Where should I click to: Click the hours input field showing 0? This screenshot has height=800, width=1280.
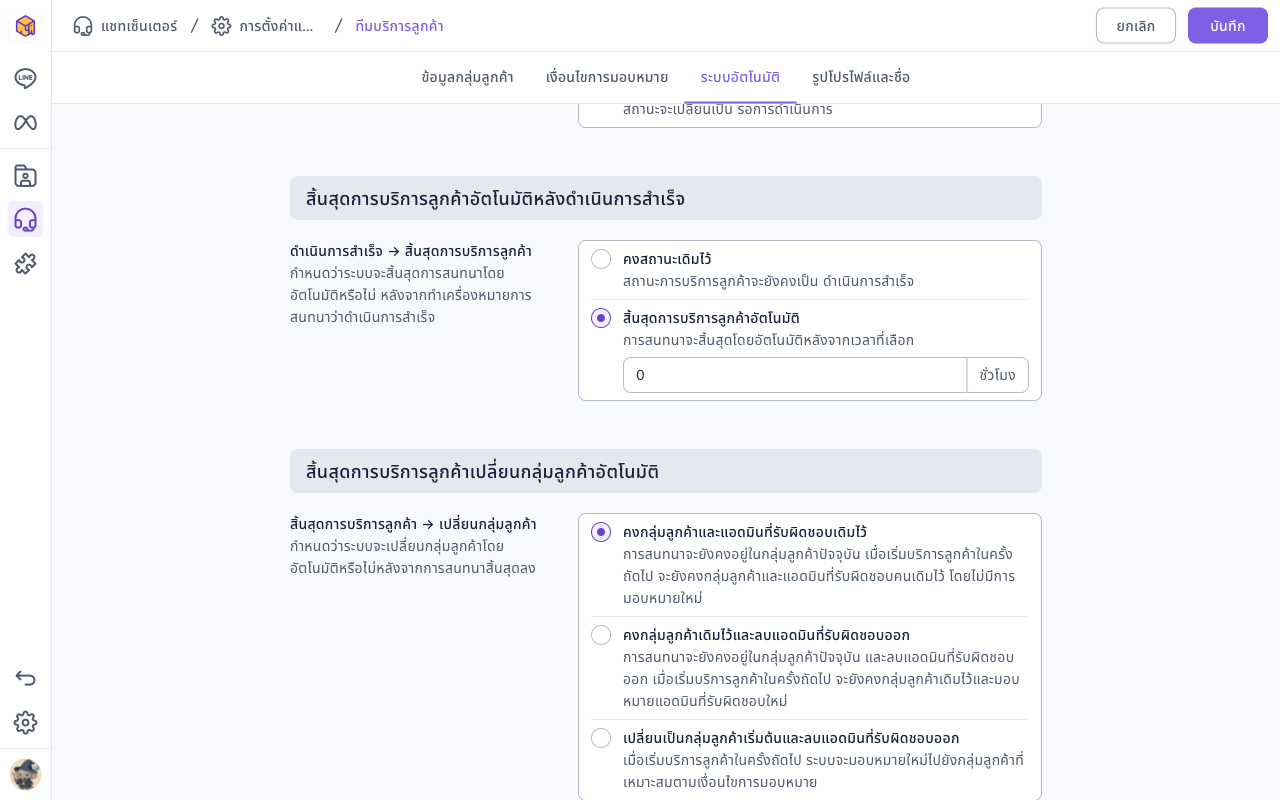795,375
